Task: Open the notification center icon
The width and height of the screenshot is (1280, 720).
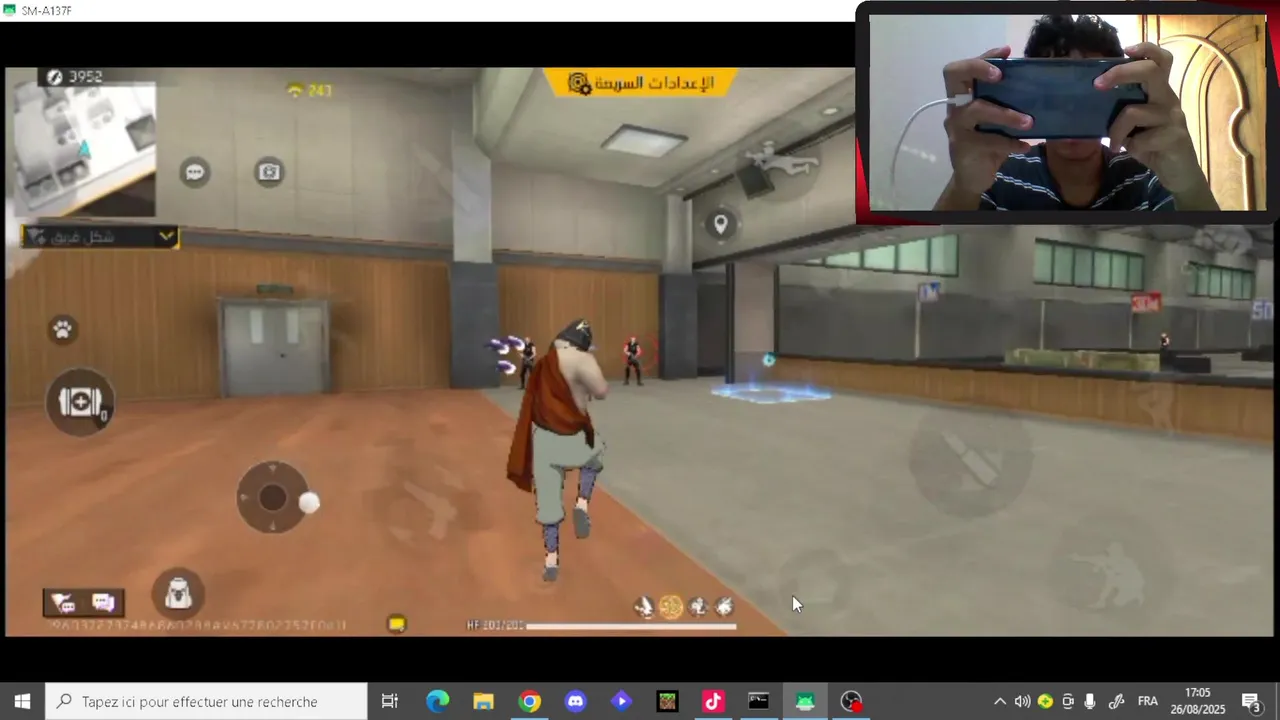Action: (1251, 701)
